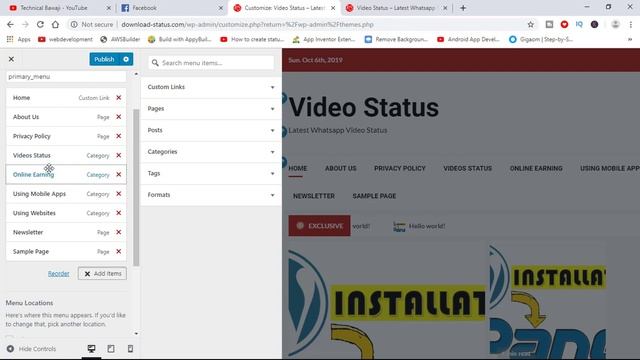Viewport: 640px width, 360px height.
Task: Remove the Online Earning menu item
Action: tap(119, 174)
